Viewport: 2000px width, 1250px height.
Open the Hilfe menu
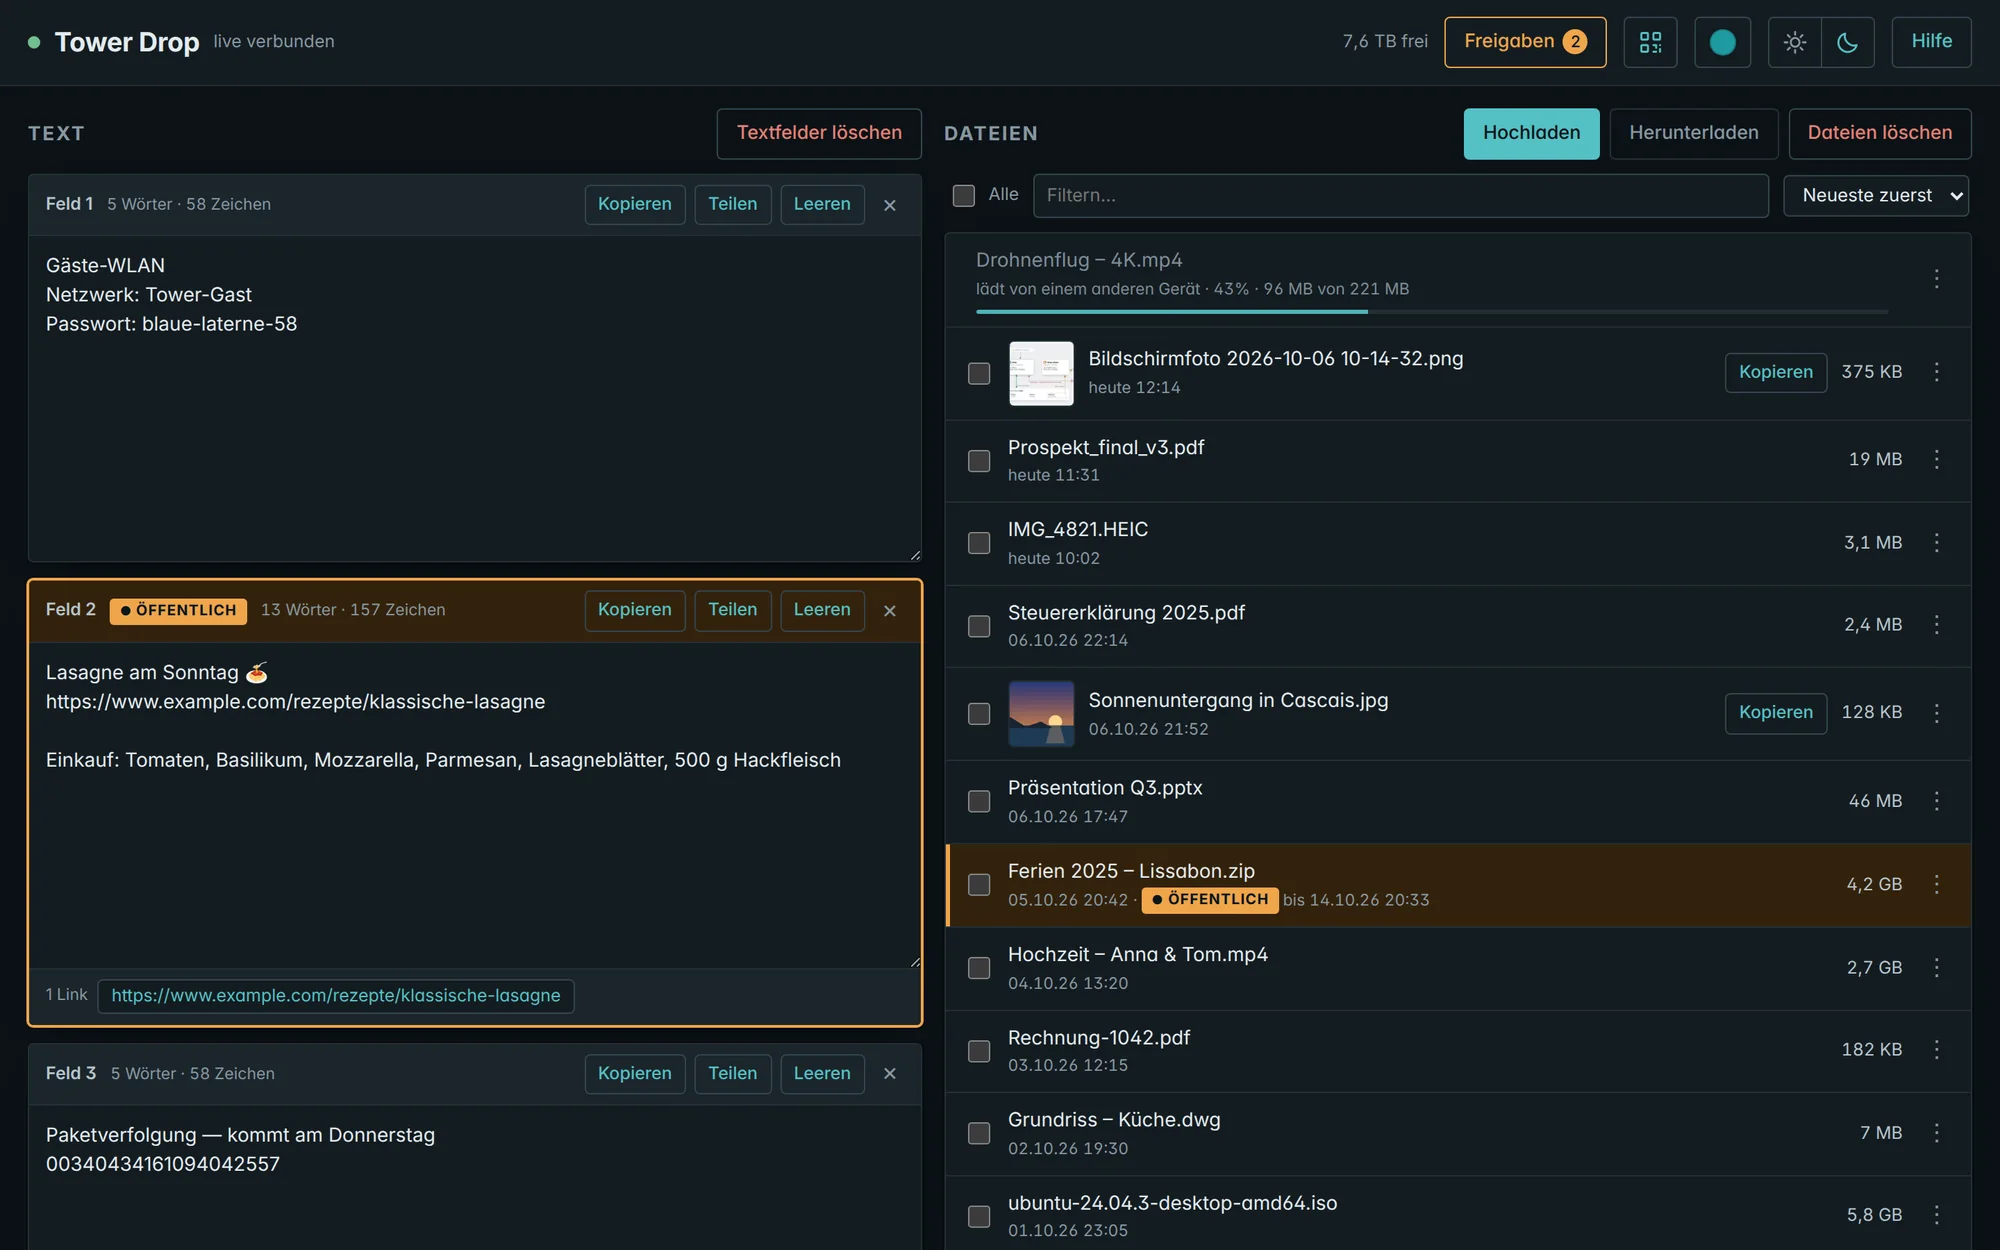coord(1931,42)
